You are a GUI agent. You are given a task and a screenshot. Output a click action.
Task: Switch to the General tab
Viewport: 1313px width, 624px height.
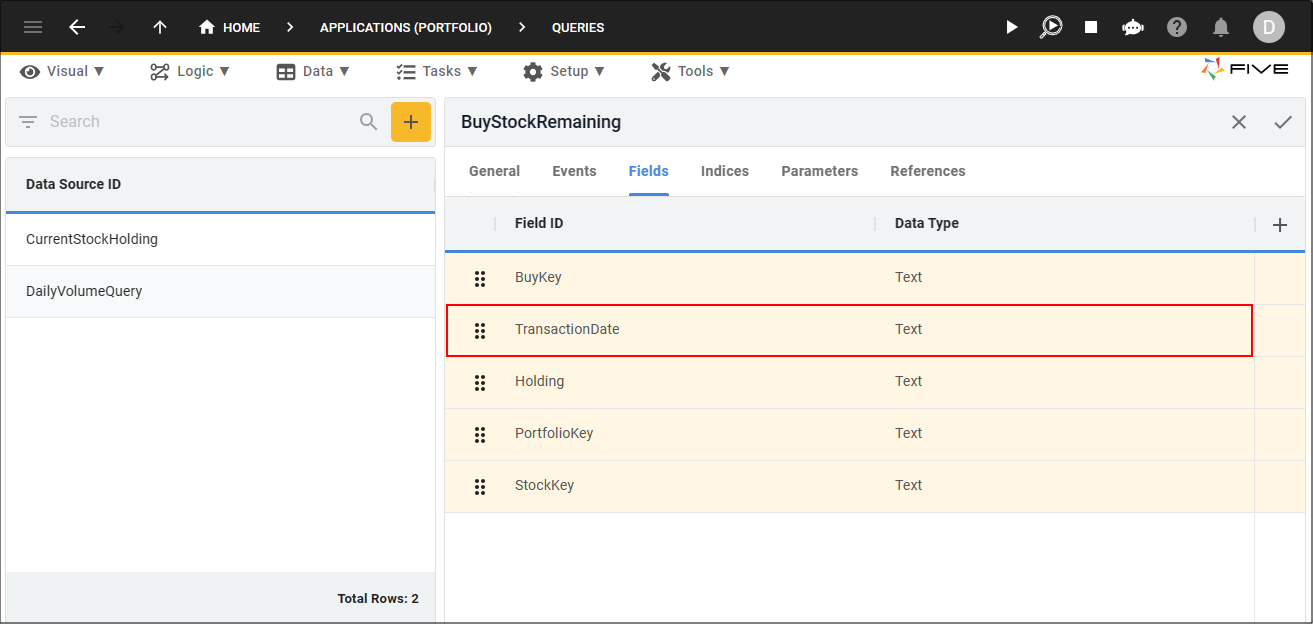494,171
